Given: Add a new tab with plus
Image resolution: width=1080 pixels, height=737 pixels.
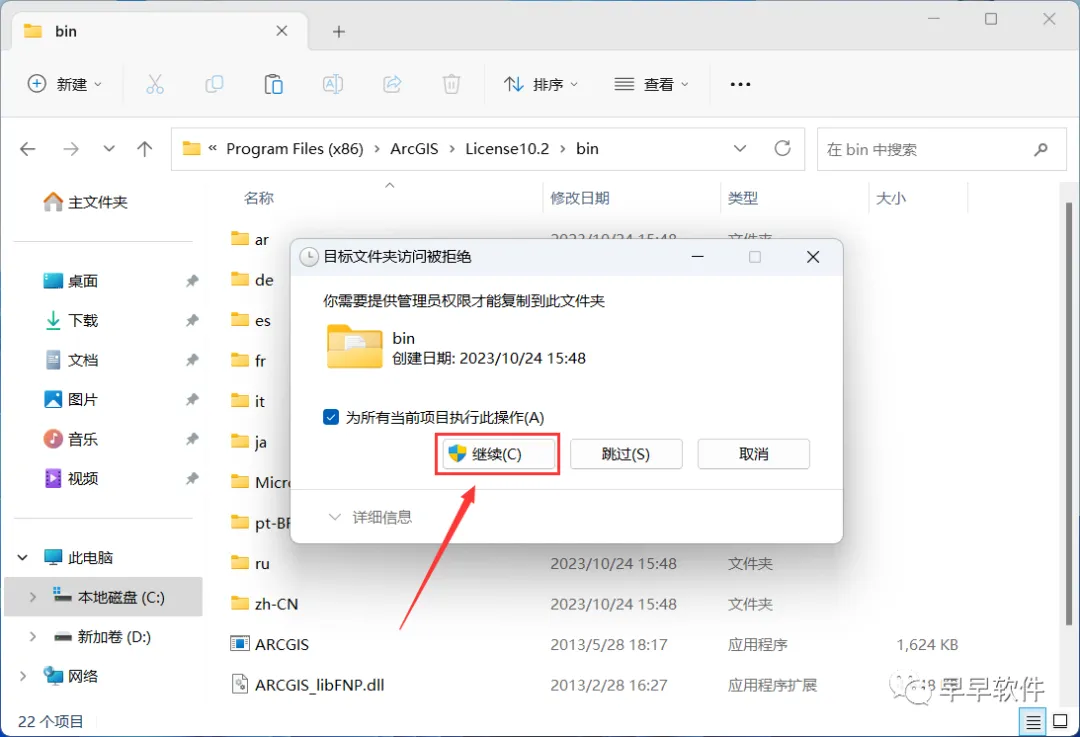Looking at the screenshot, I should 338,32.
